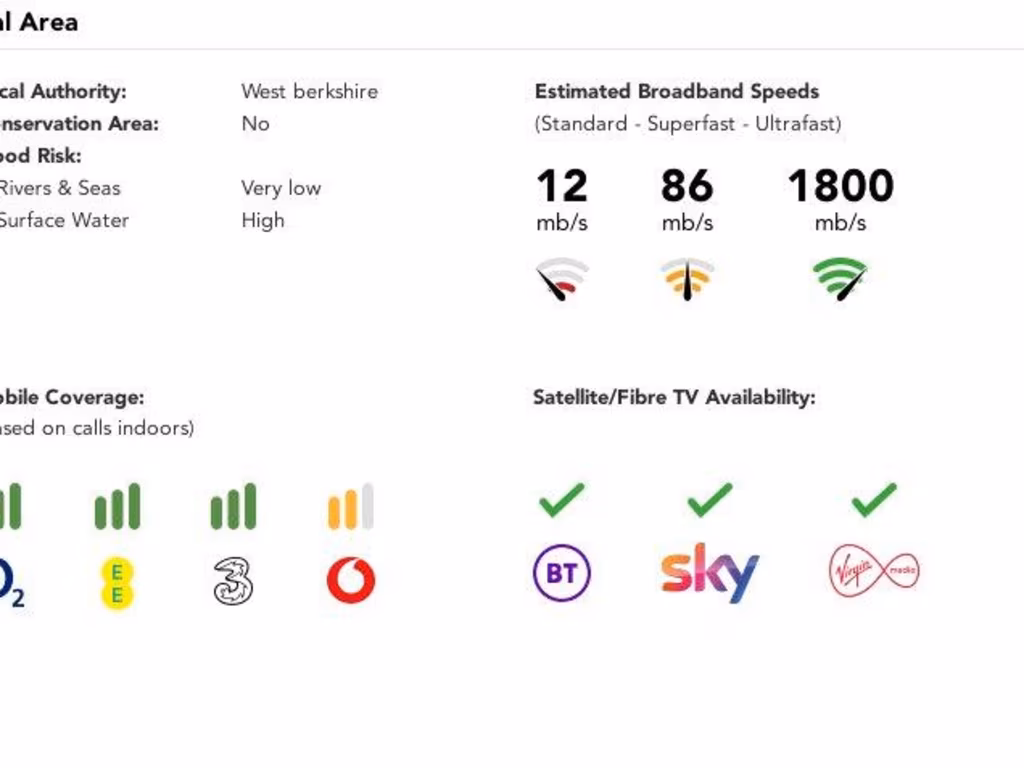Screen dimensions: 1024x768
Task: Click the checkmark above Virgin Media
Action: (x=874, y=499)
